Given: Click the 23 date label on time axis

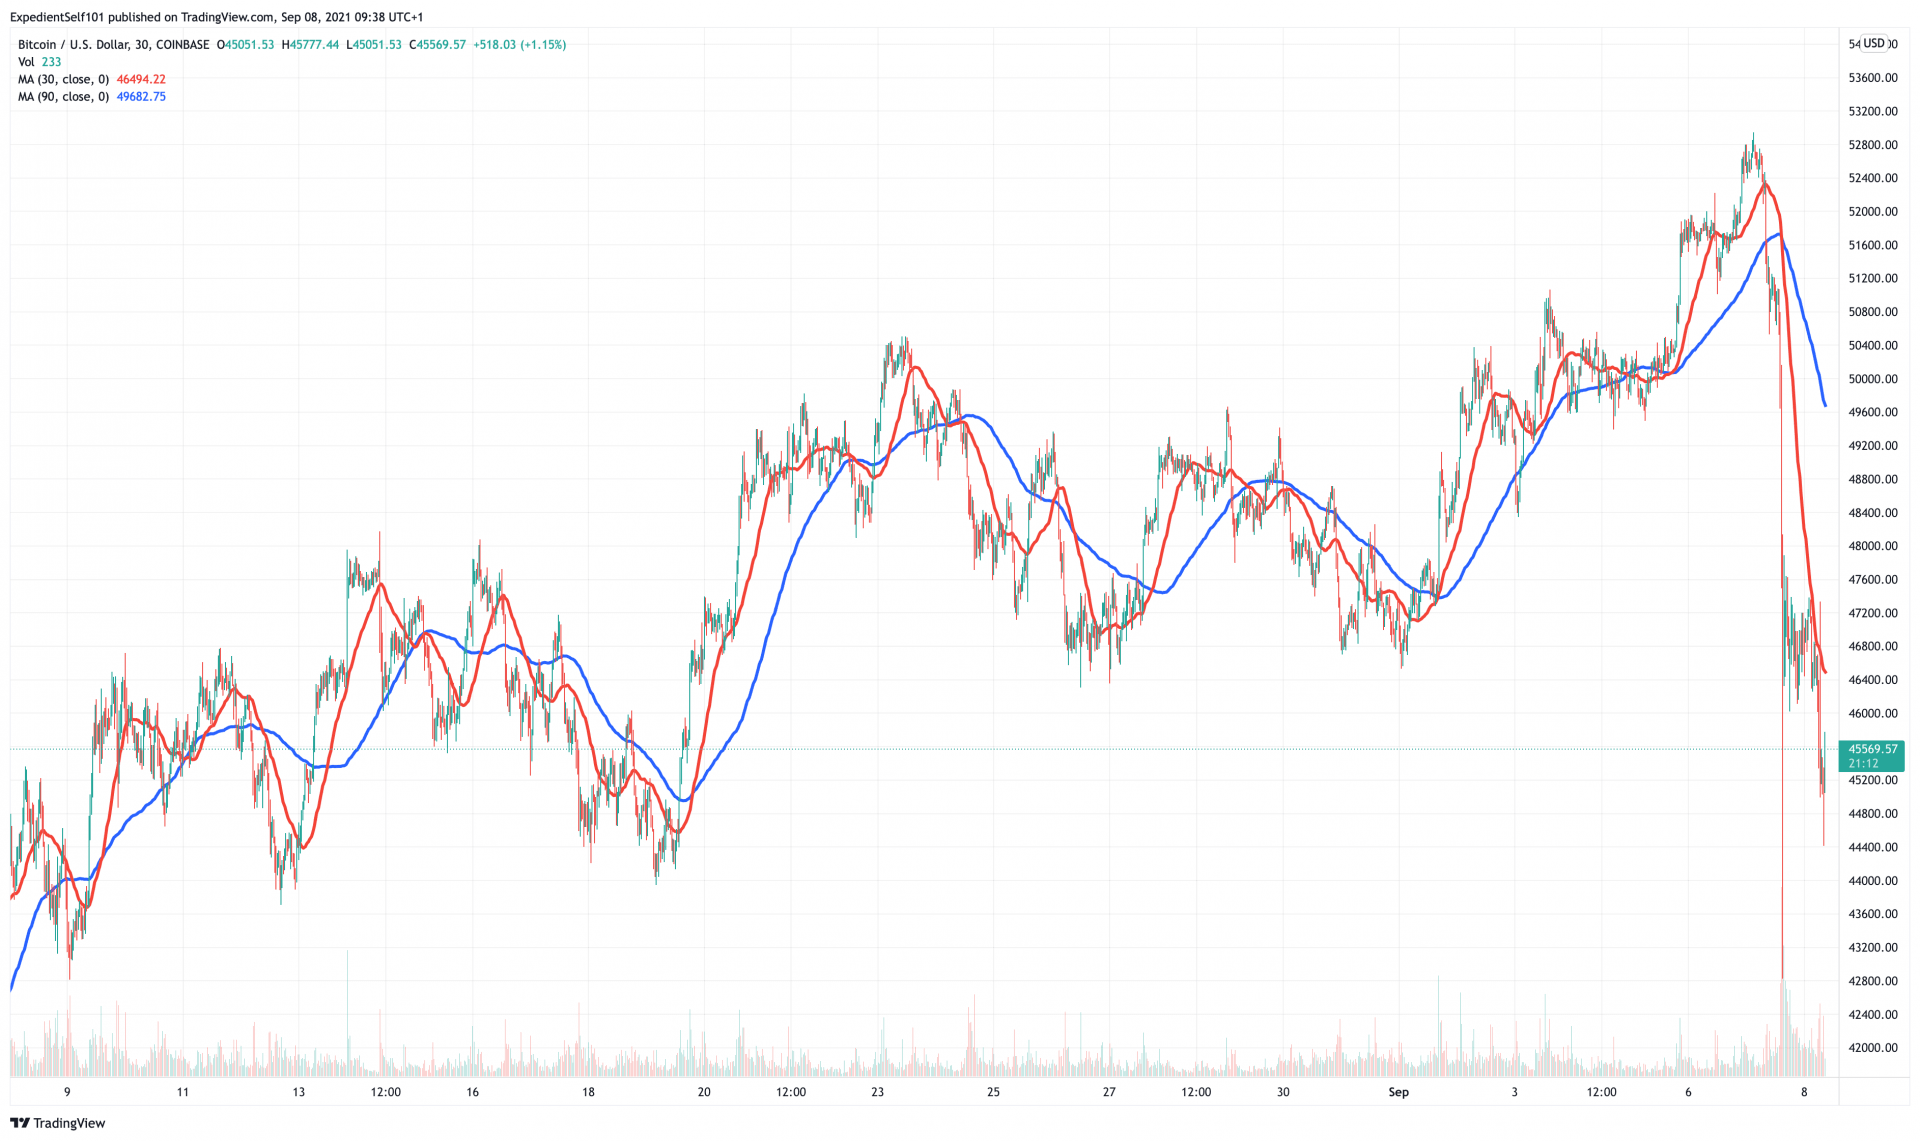Looking at the screenshot, I should click(877, 1092).
